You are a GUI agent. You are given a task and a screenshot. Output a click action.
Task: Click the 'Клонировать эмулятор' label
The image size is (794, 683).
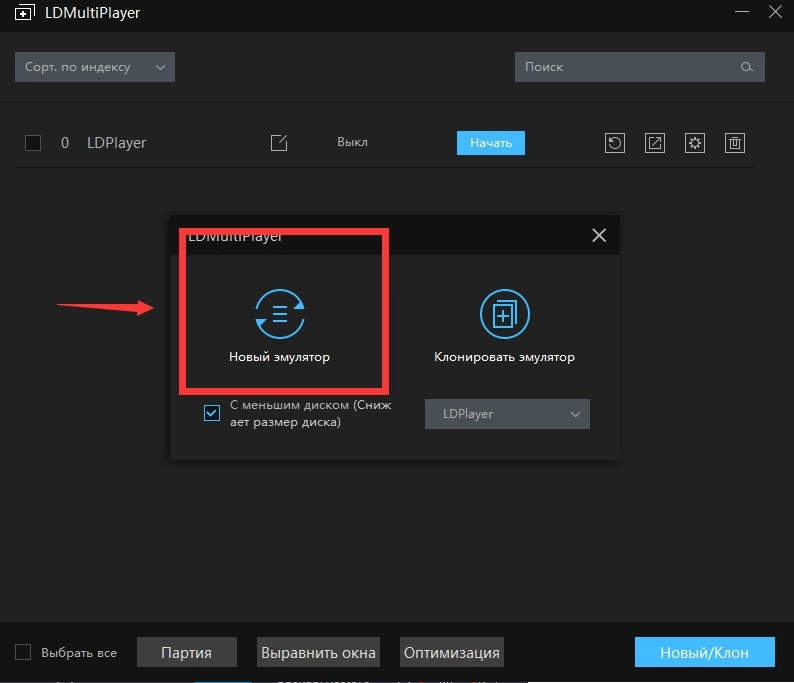click(x=504, y=357)
